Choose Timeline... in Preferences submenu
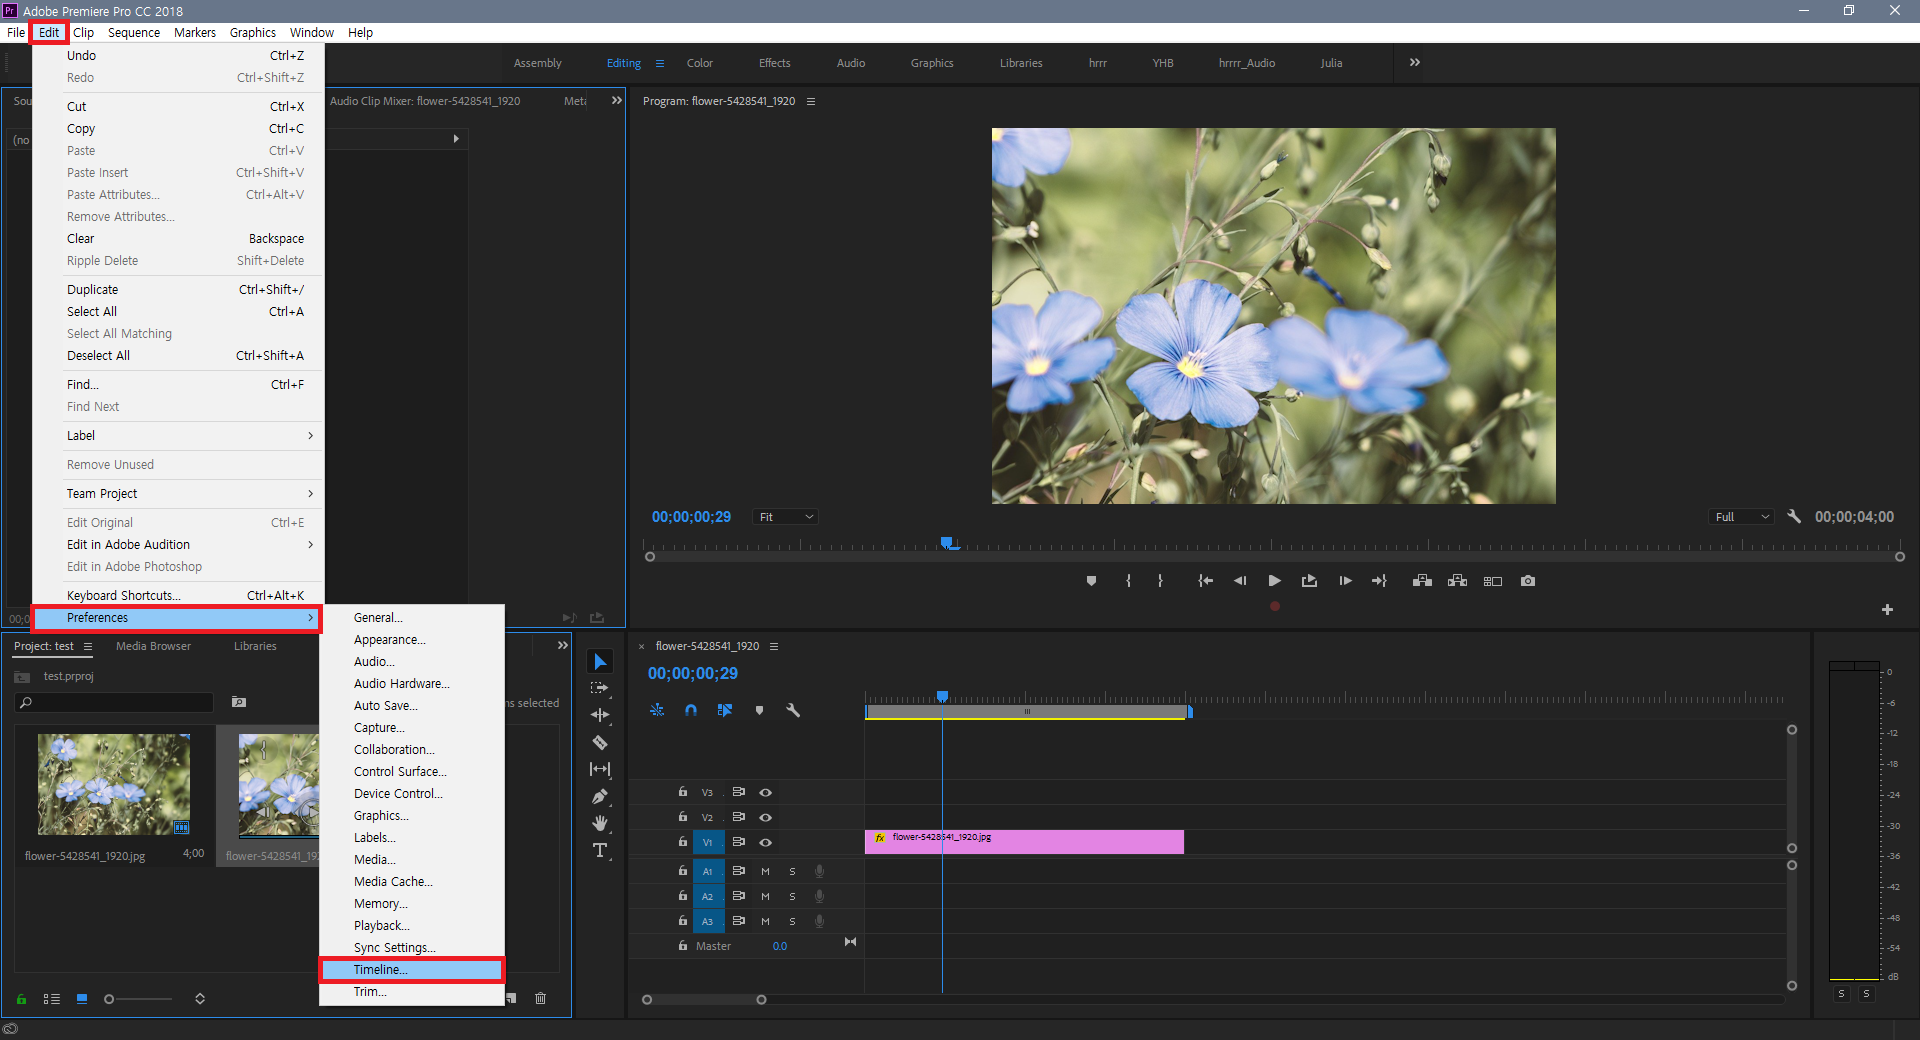The height and width of the screenshot is (1040, 1920). (x=411, y=970)
